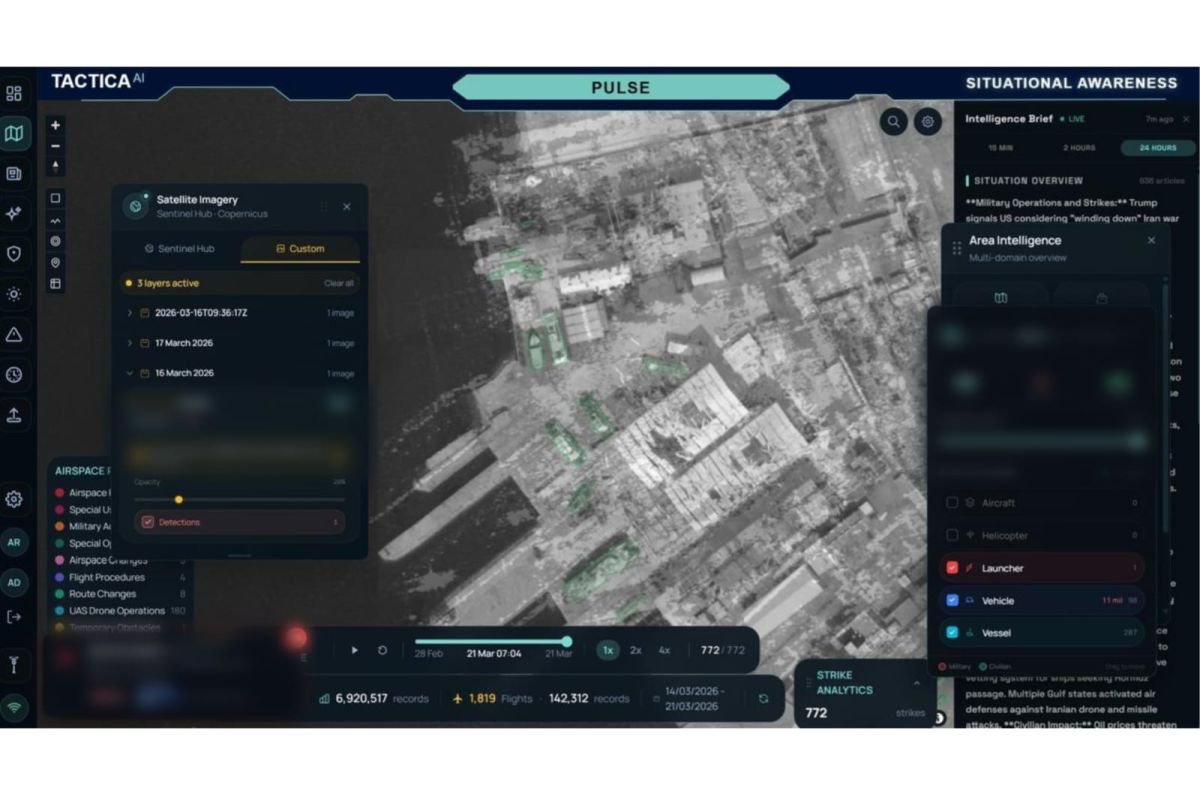This screenshot has width=1200, height=800.
Task: Set playback speed to 2x
Action: (x=636, y=650)
